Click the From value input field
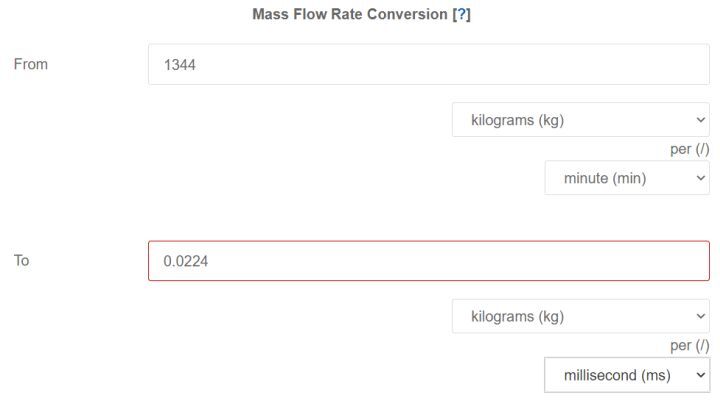 tap(428, 65)
